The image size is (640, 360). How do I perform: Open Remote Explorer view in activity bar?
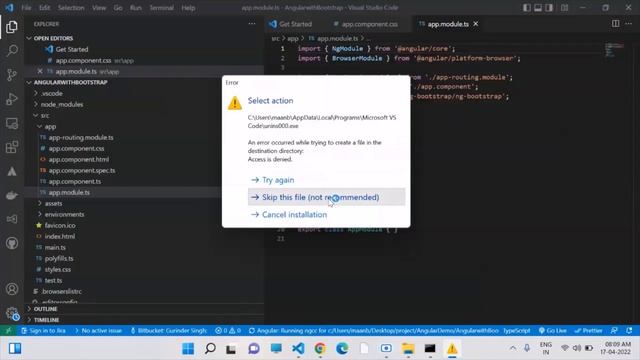pyautogui.click(x=12, y=123)
